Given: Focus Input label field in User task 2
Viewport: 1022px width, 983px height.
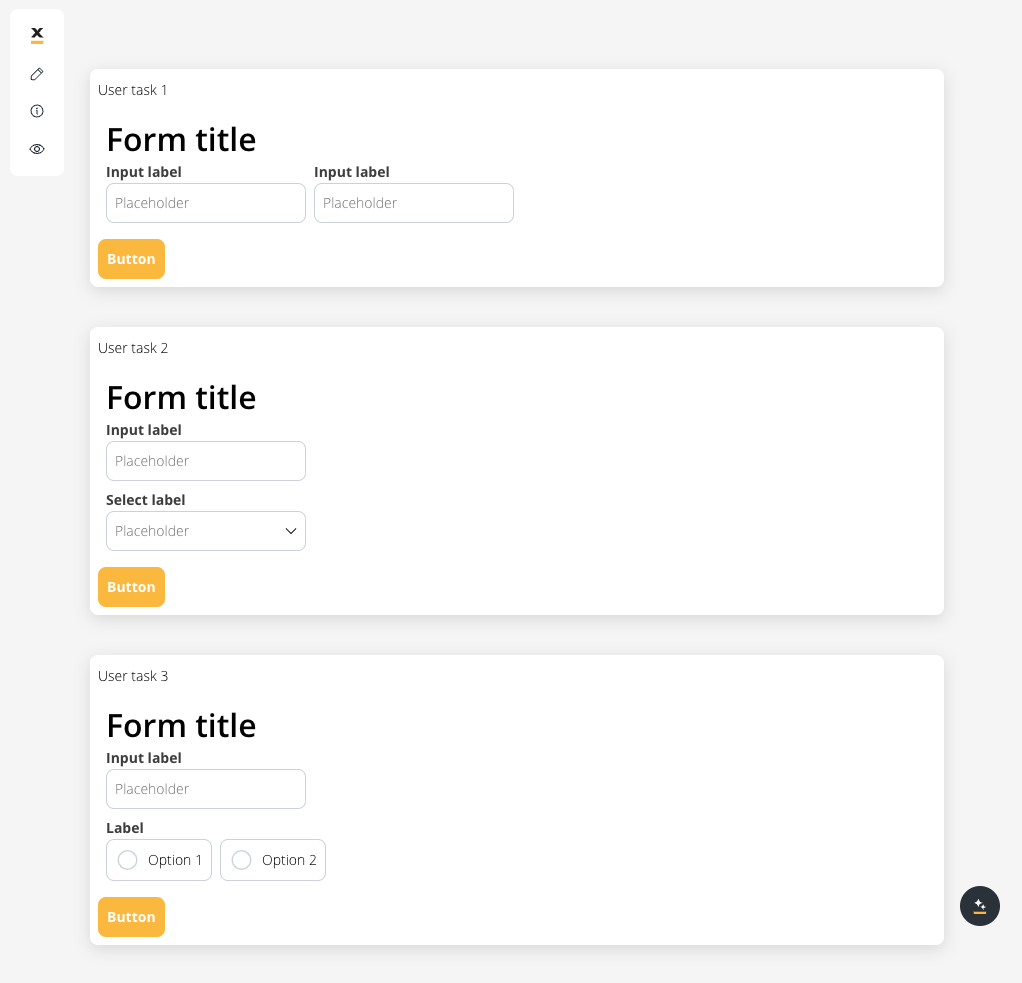Looking at the screenshot, I should click(x=206, y=461).
